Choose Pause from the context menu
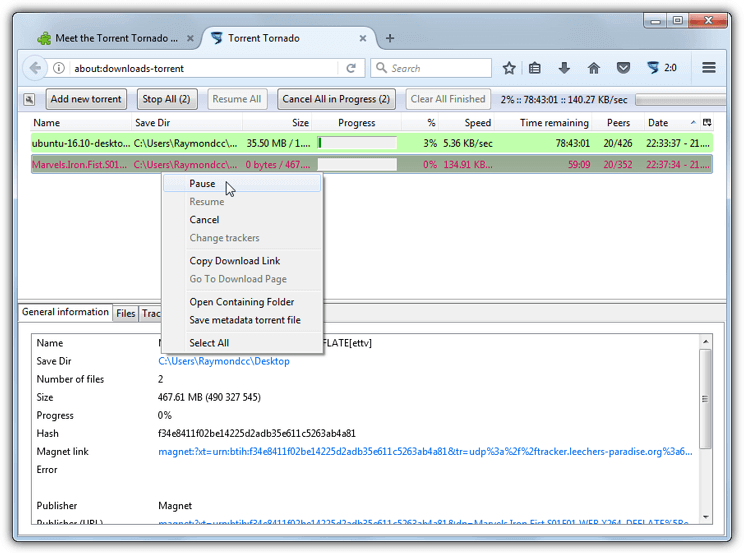The width and height of the screenshot is (744, 553). pos(202,184)
